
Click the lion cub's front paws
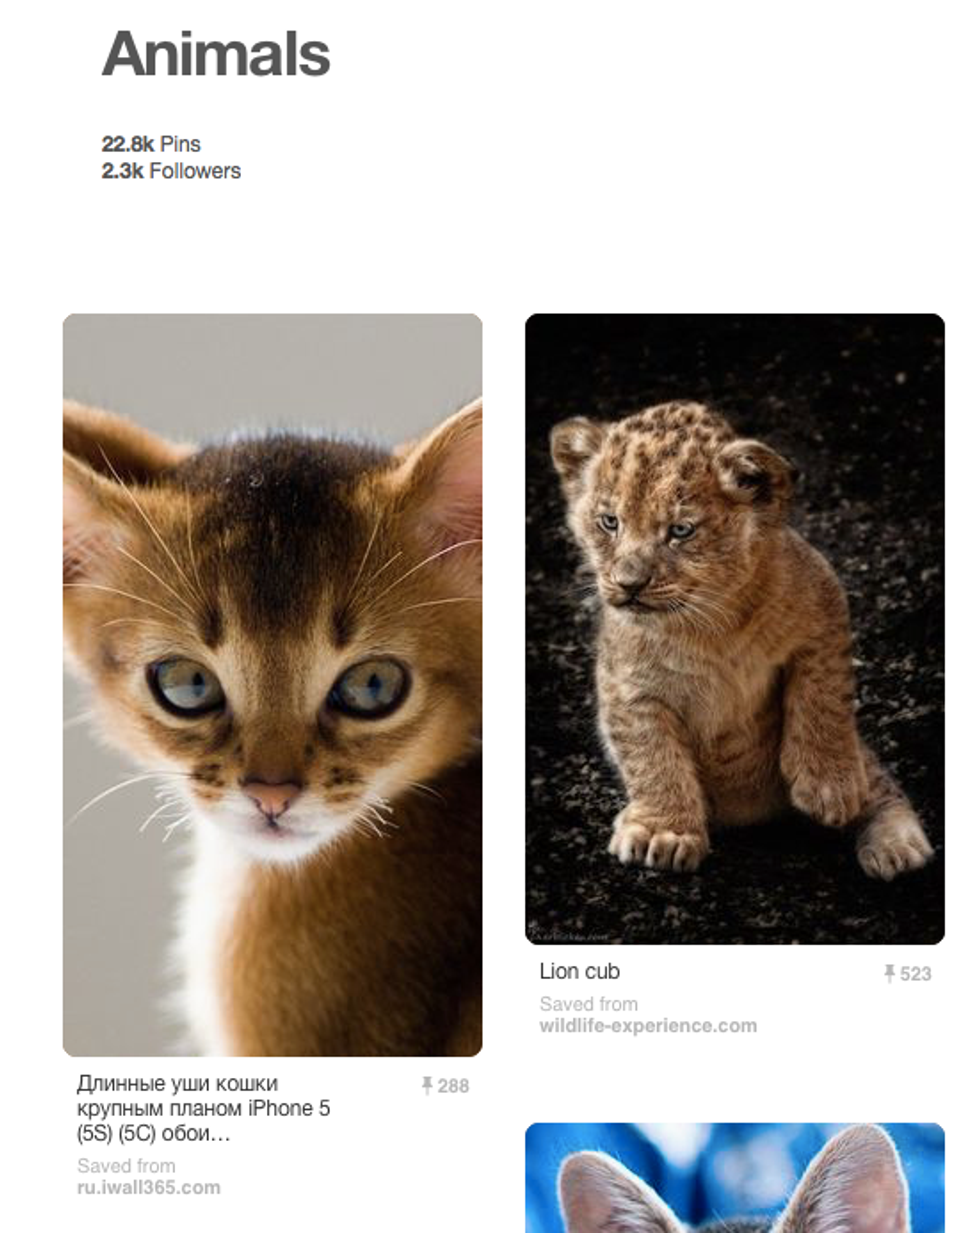click(x=662, y=838)
